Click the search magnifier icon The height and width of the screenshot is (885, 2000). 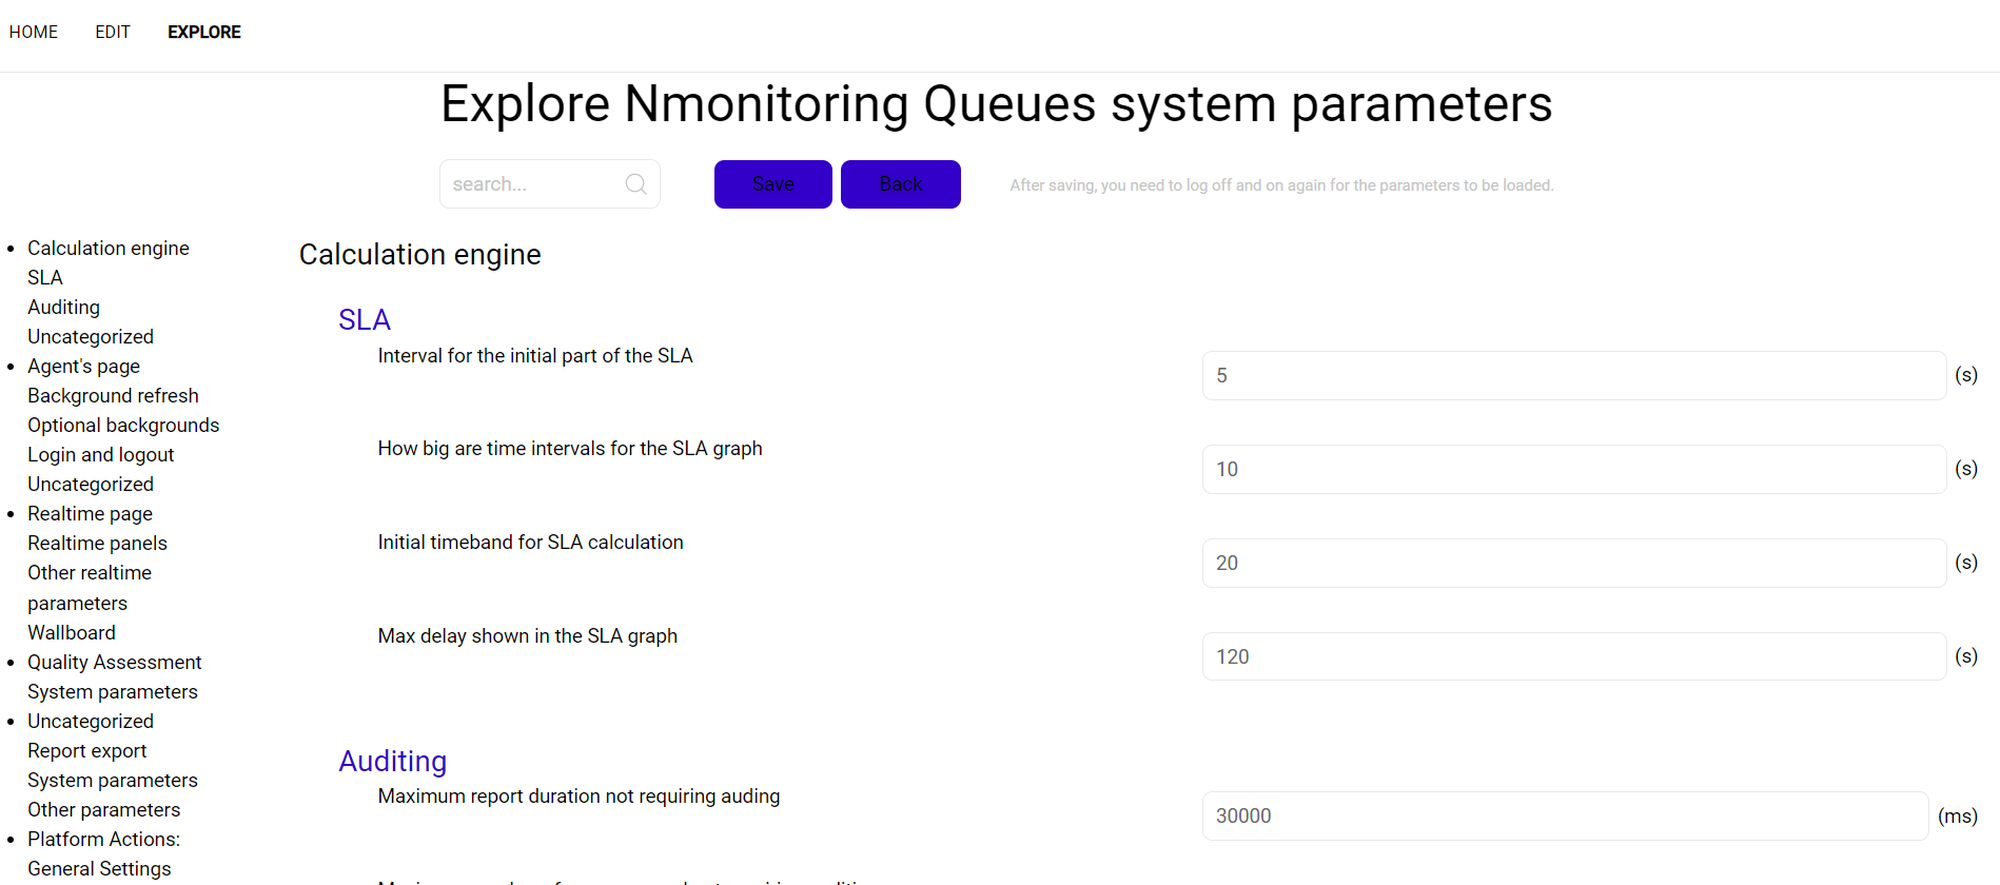[636, 184]
